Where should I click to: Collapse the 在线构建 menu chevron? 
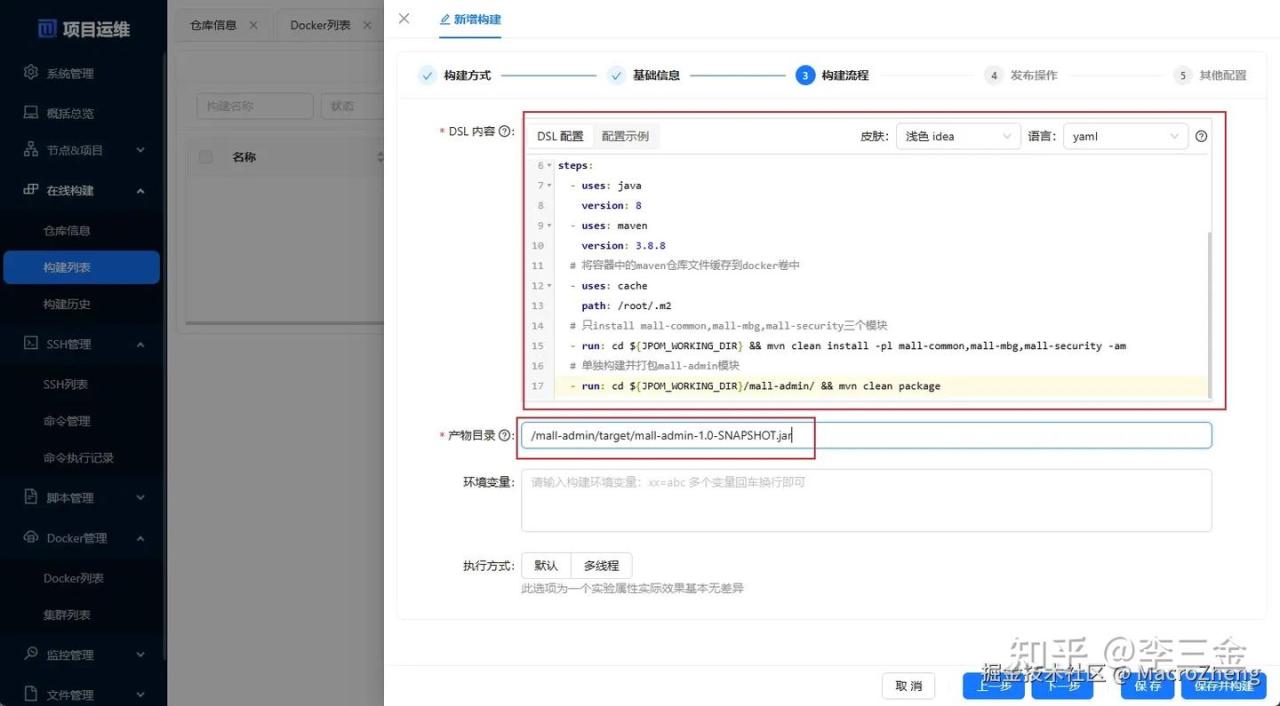(140, 190)
